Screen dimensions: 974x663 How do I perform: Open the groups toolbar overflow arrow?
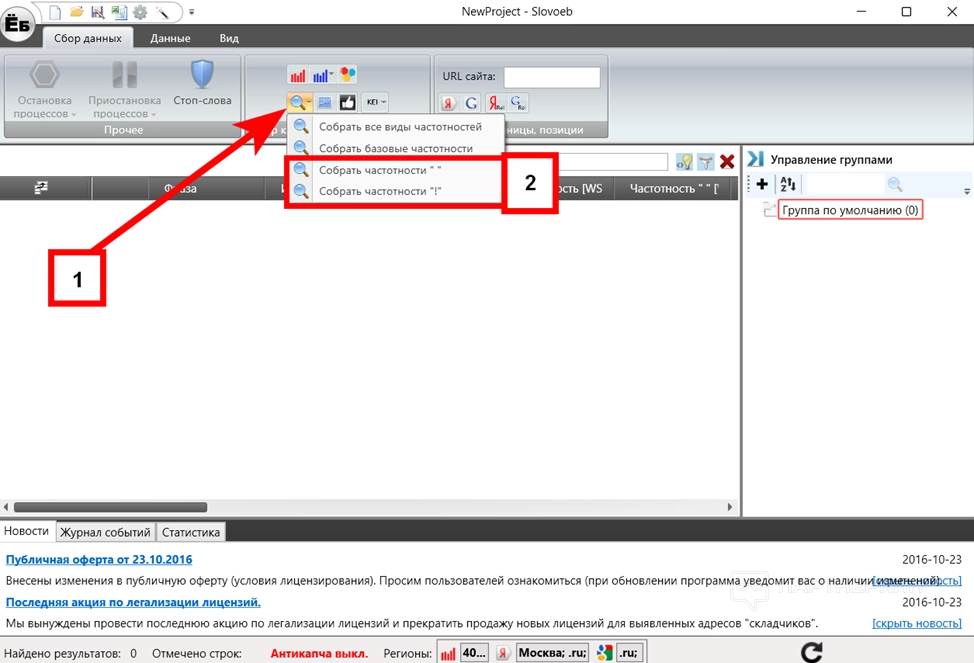(967, 191)
